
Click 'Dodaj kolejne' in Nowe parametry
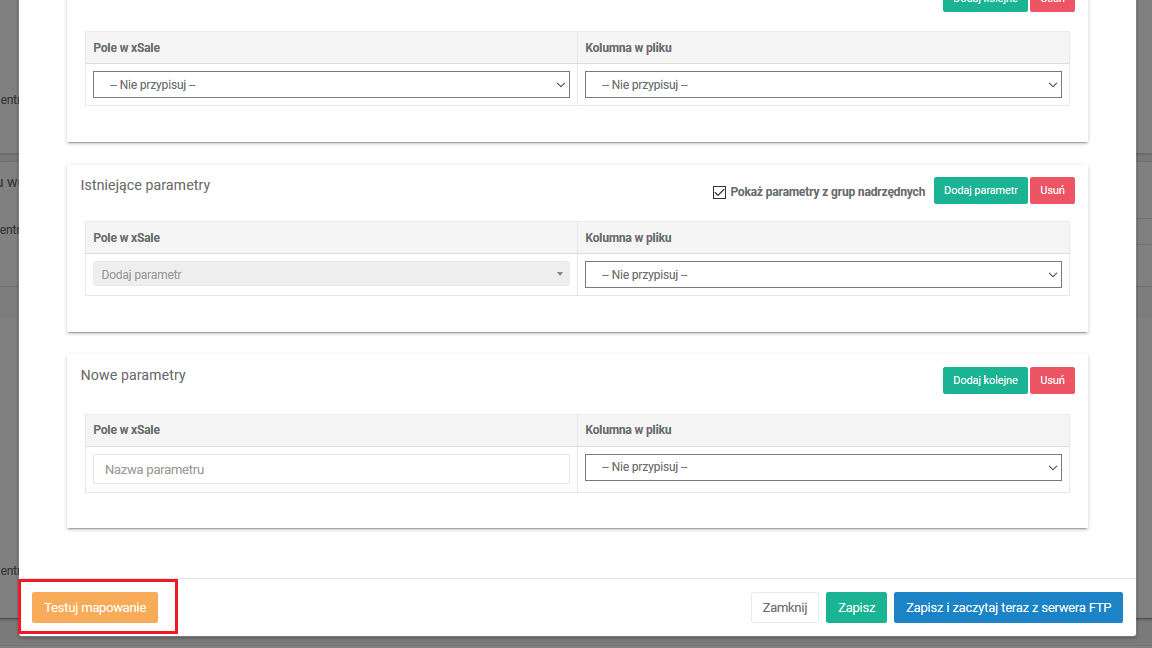[984, 380]
